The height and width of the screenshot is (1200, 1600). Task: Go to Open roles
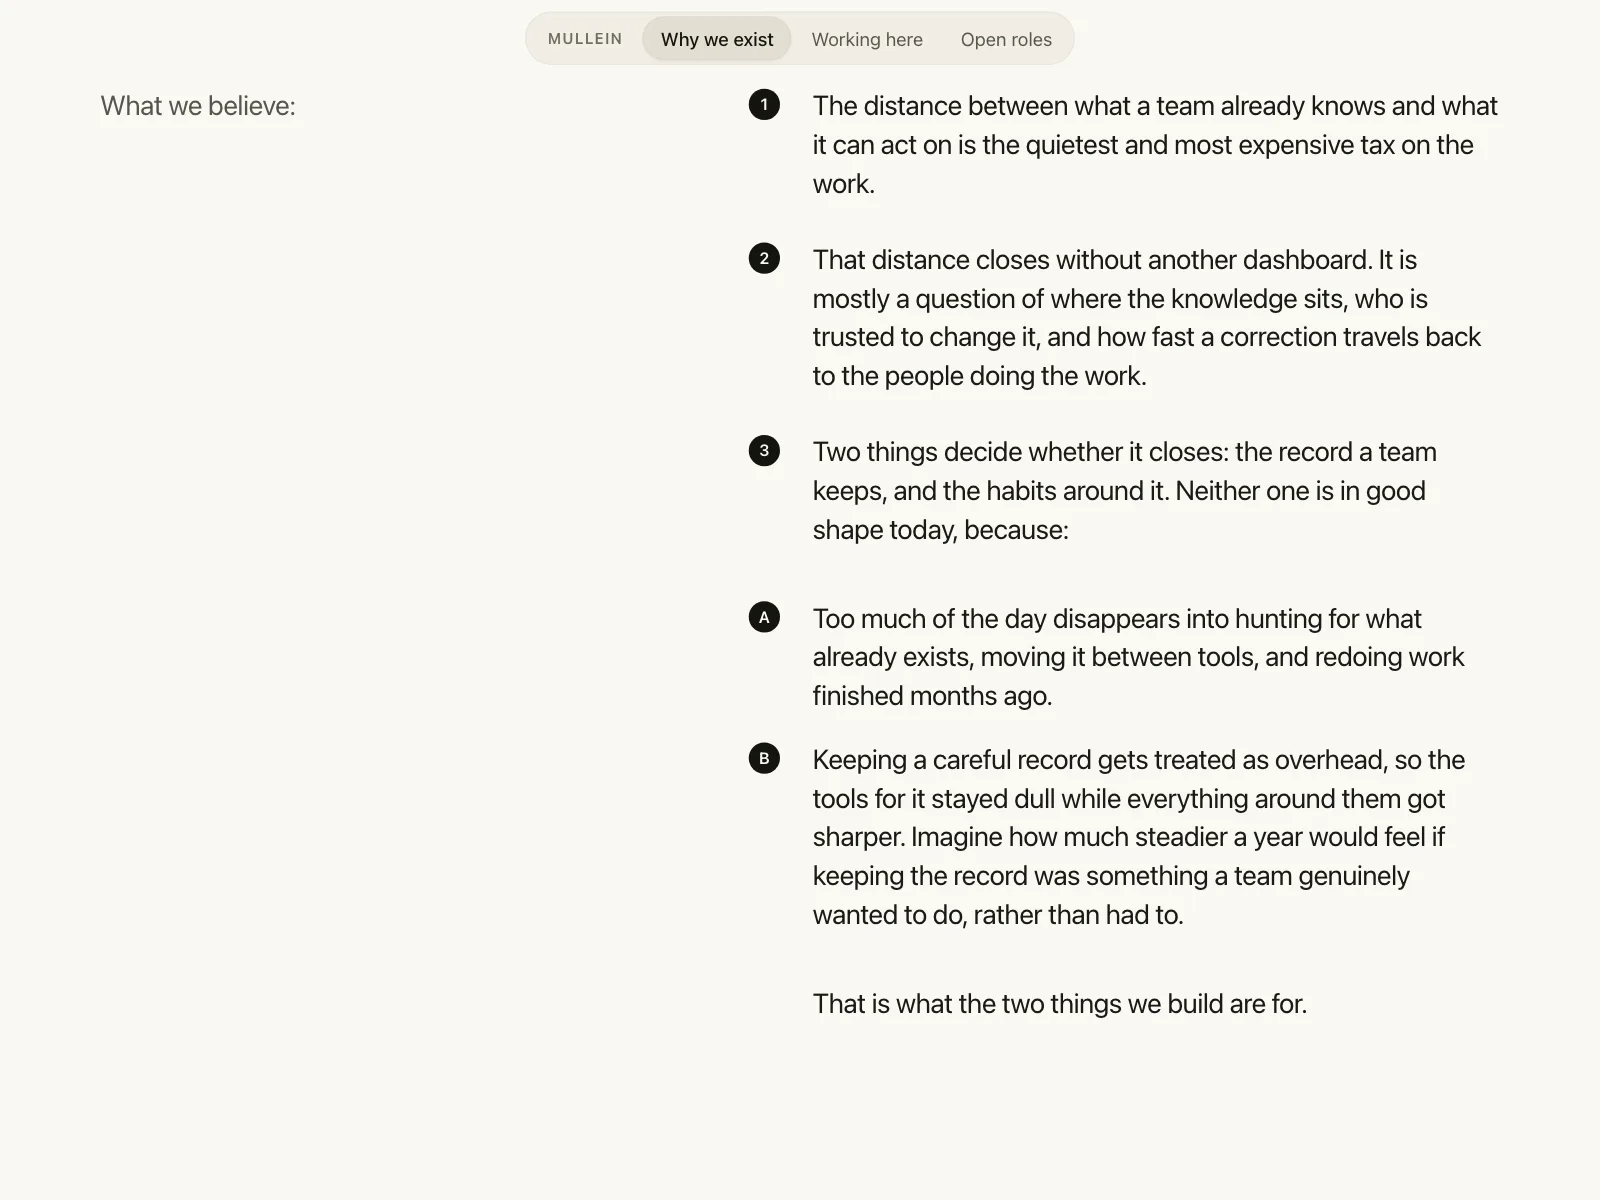tap(1006, 39)
